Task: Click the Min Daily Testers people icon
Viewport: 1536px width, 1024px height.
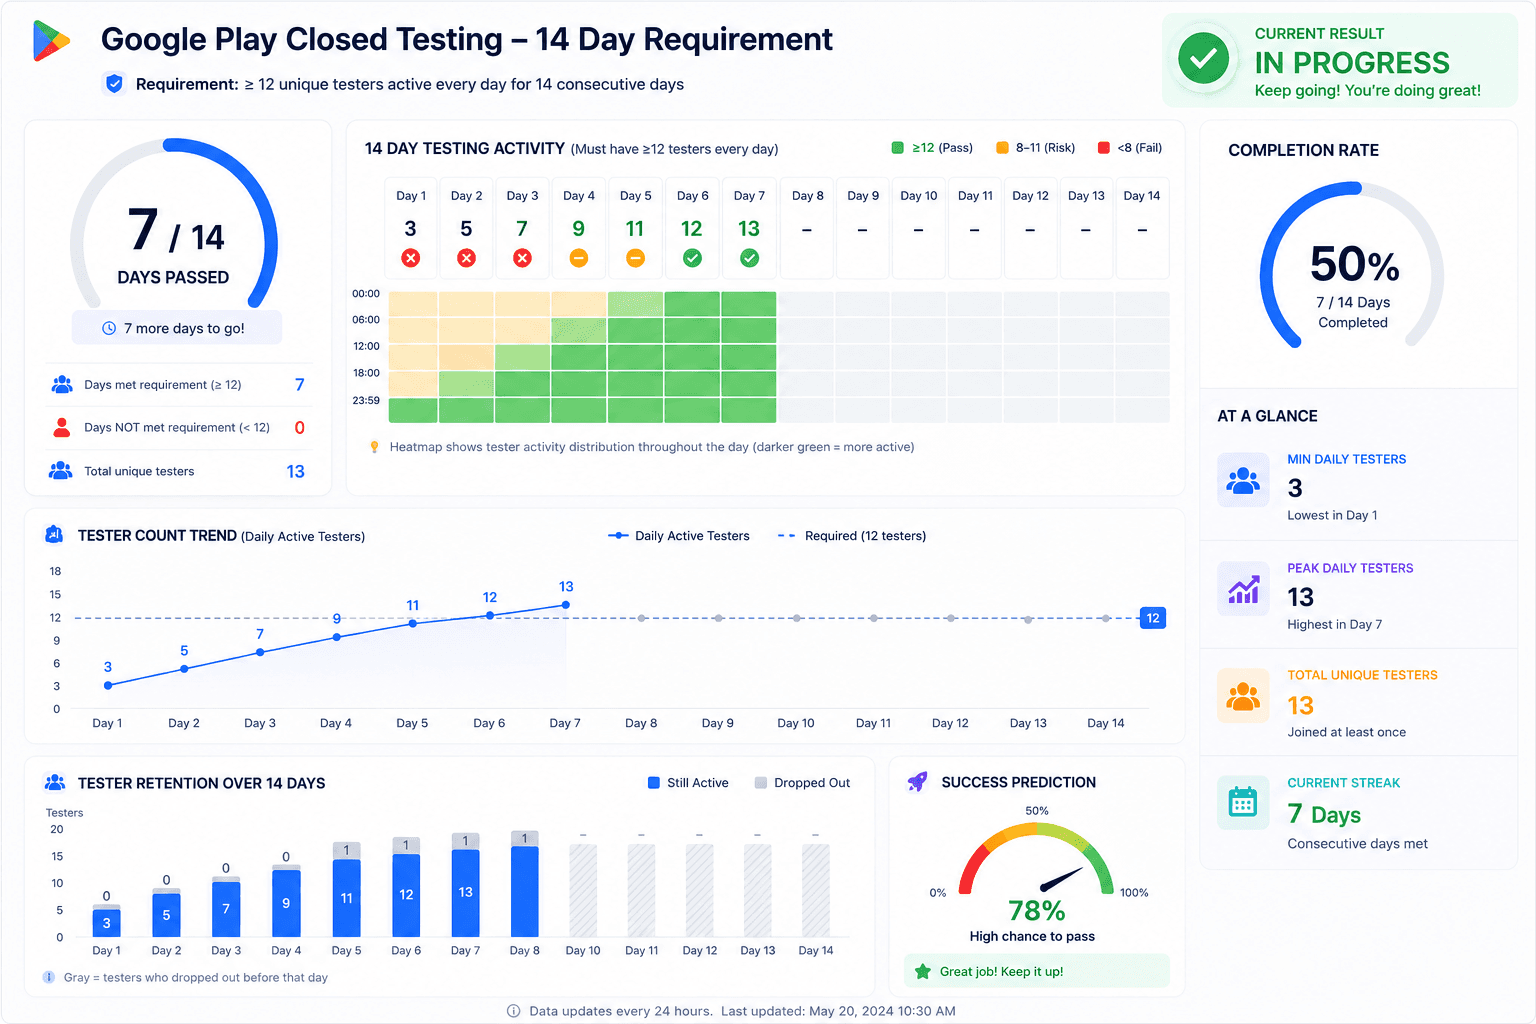Action: point(1243,481)
